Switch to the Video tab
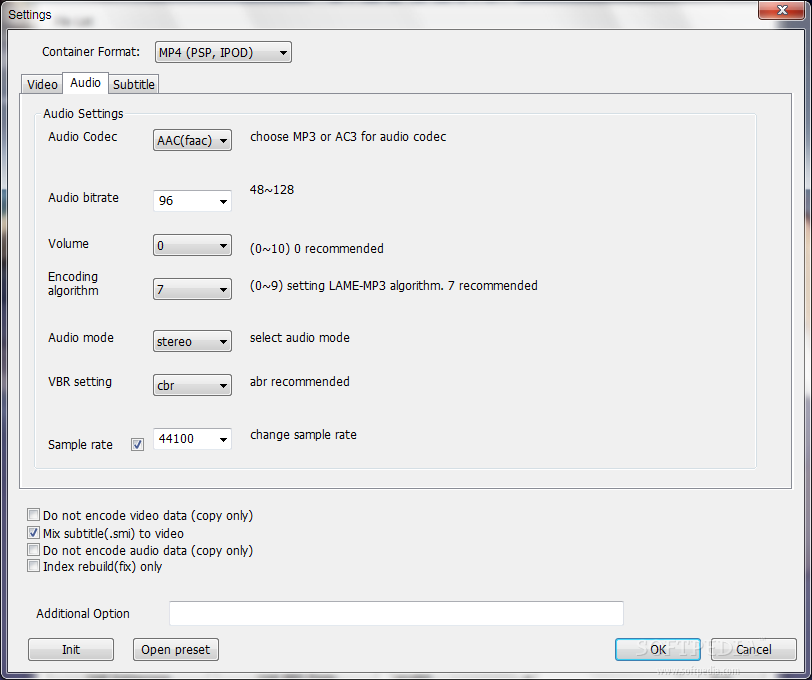Screen dimensions: 812x680 click(42, 84)
